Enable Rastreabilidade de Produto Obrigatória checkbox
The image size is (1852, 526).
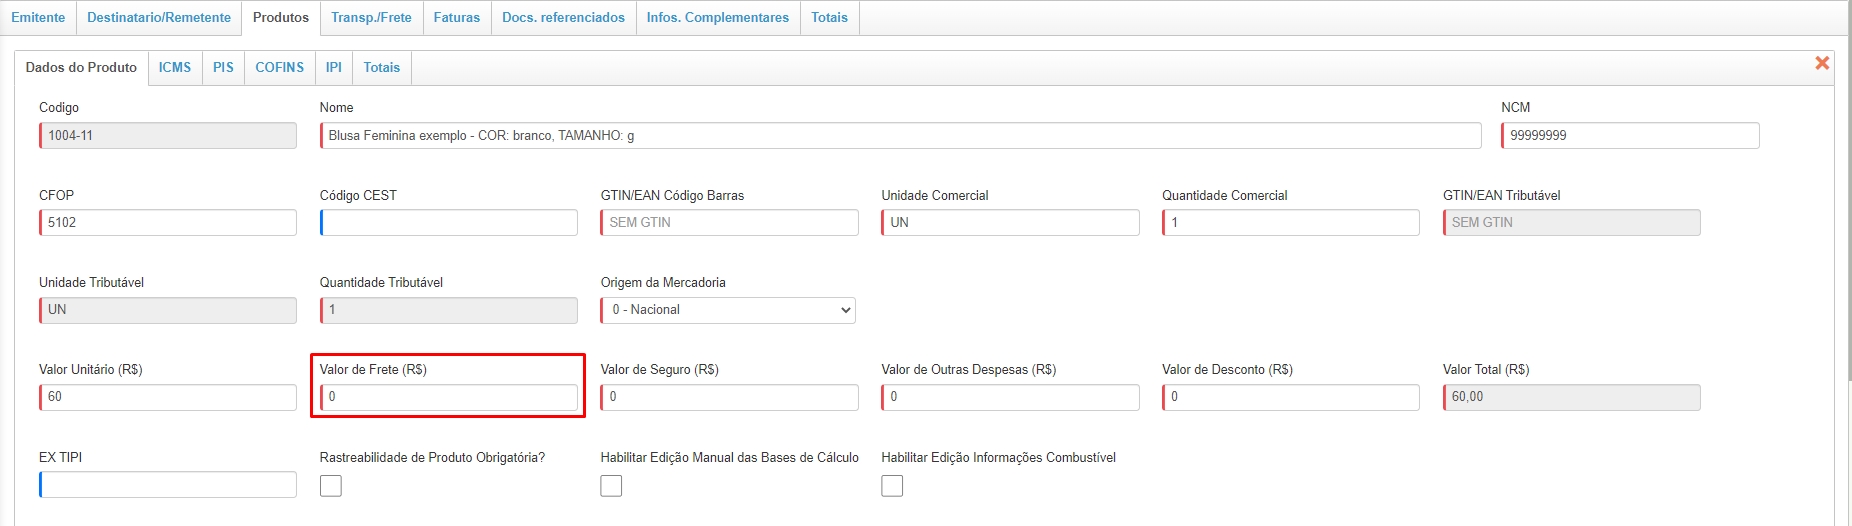(331, 485)
